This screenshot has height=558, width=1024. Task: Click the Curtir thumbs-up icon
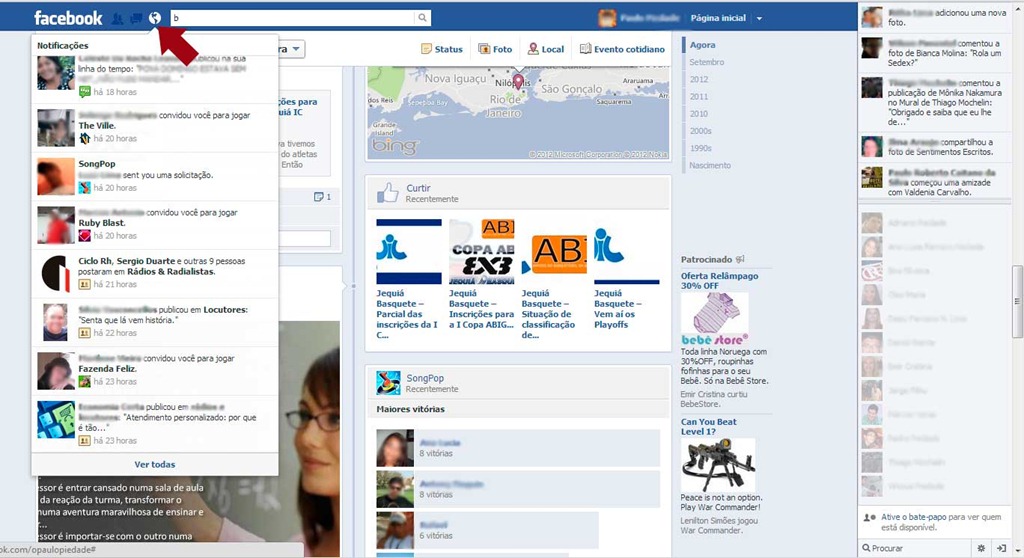tap(387, 193)
